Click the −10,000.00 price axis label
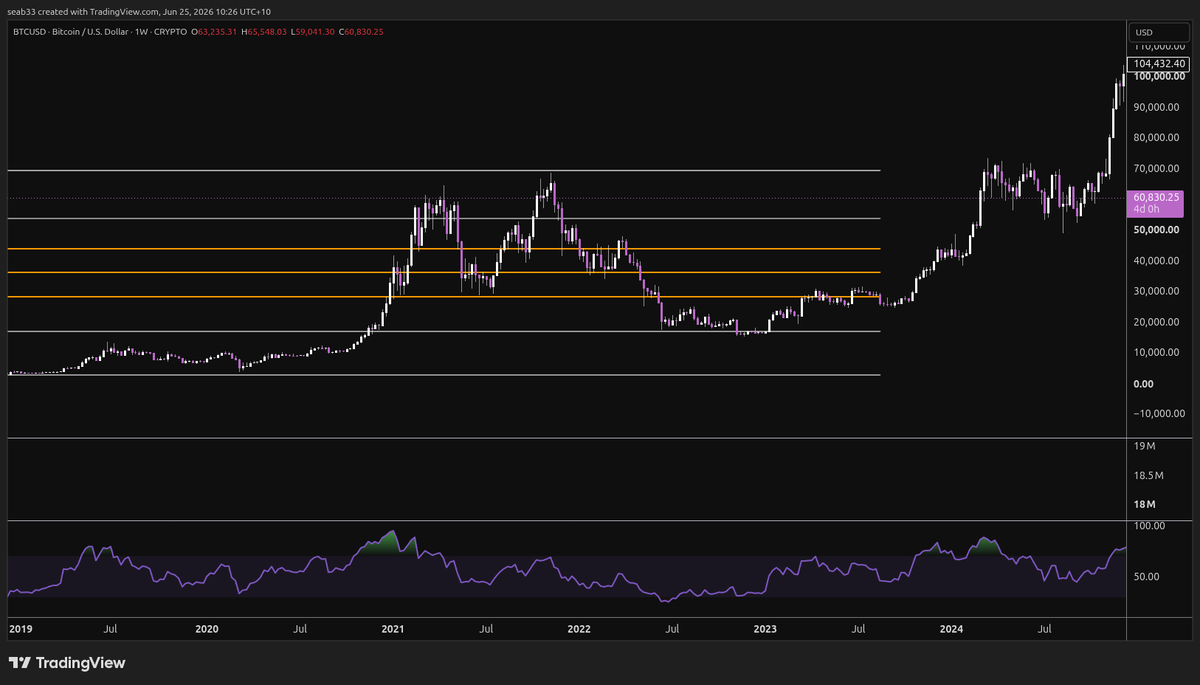1200x685 pixels. click(x=1157, y=414)
